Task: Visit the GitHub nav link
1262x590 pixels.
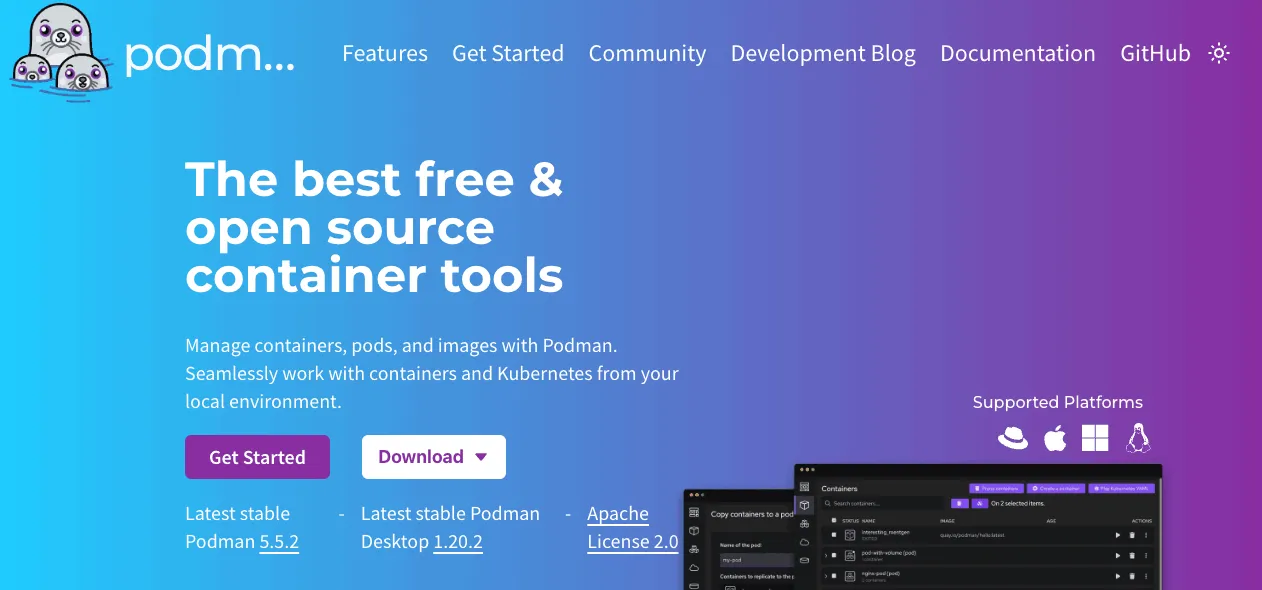Action: tap(1155, 53)
